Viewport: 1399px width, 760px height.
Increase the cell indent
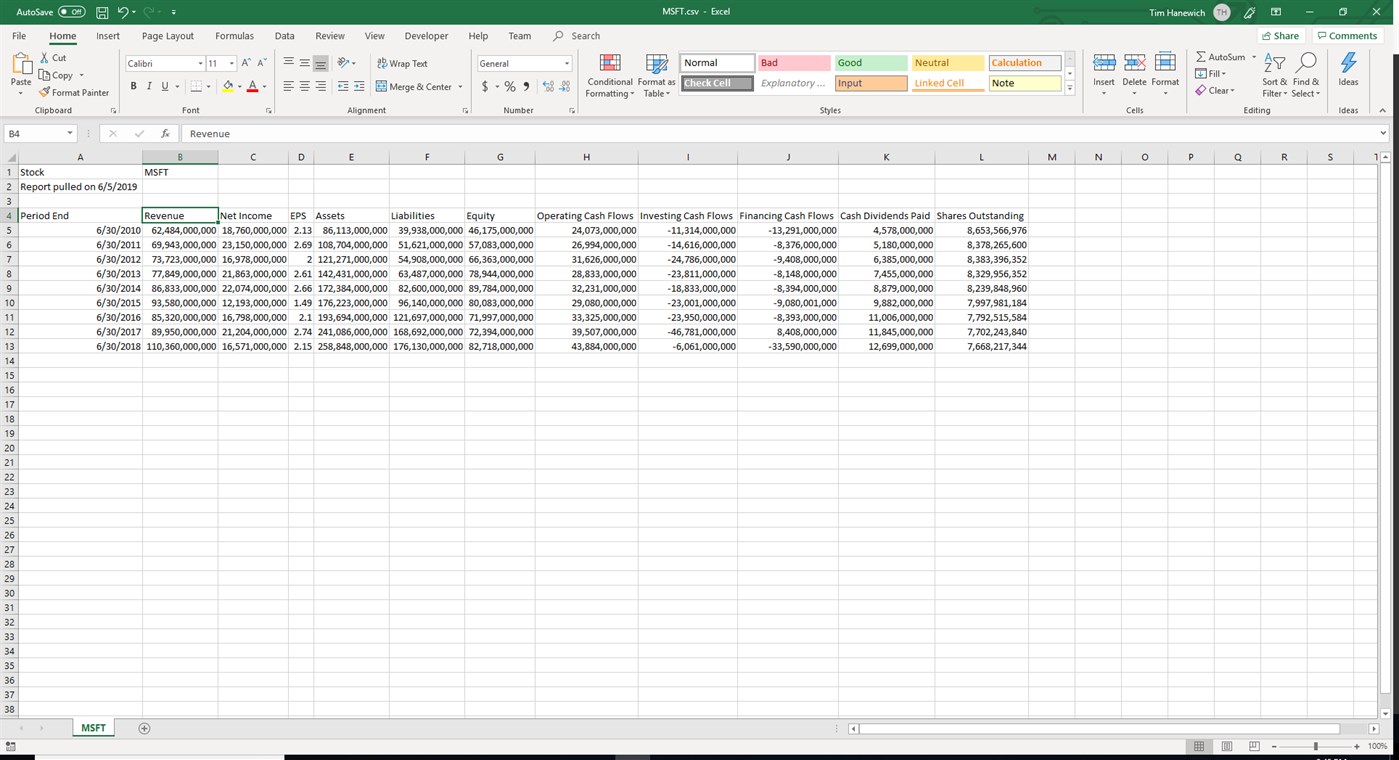358,87
